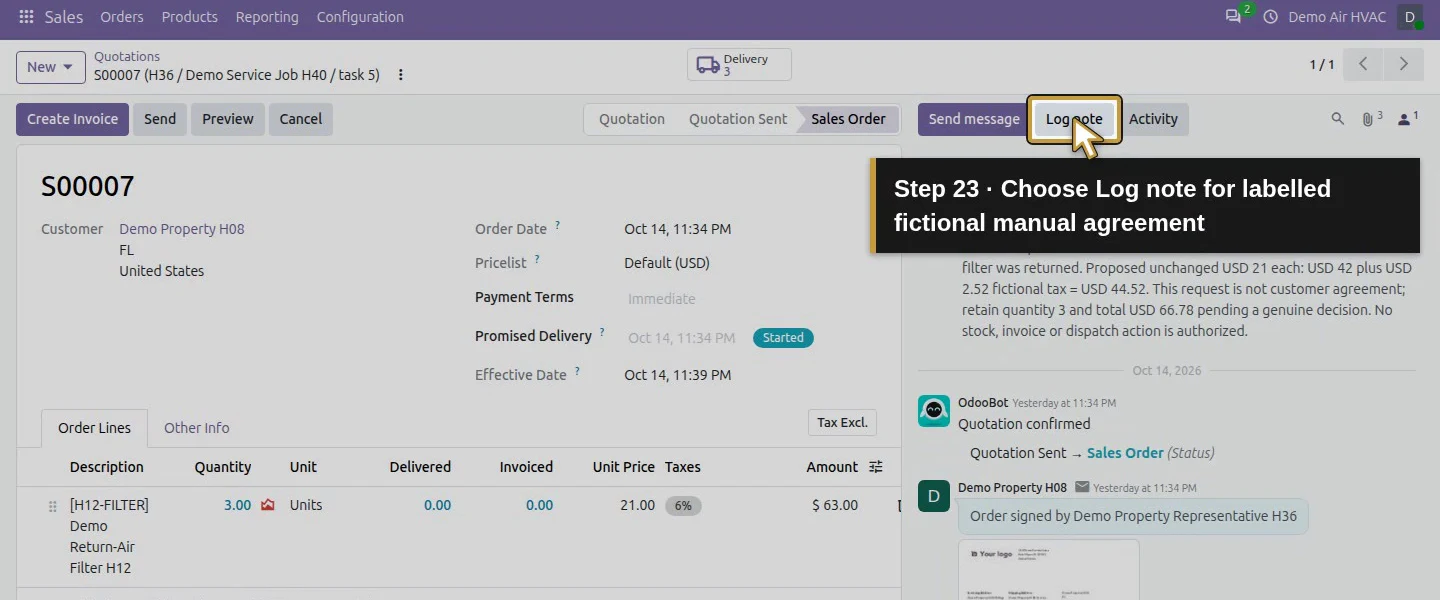Click the 6% tax tag
The width and height of the screenshot is (1440, 600).
[683, 506]
